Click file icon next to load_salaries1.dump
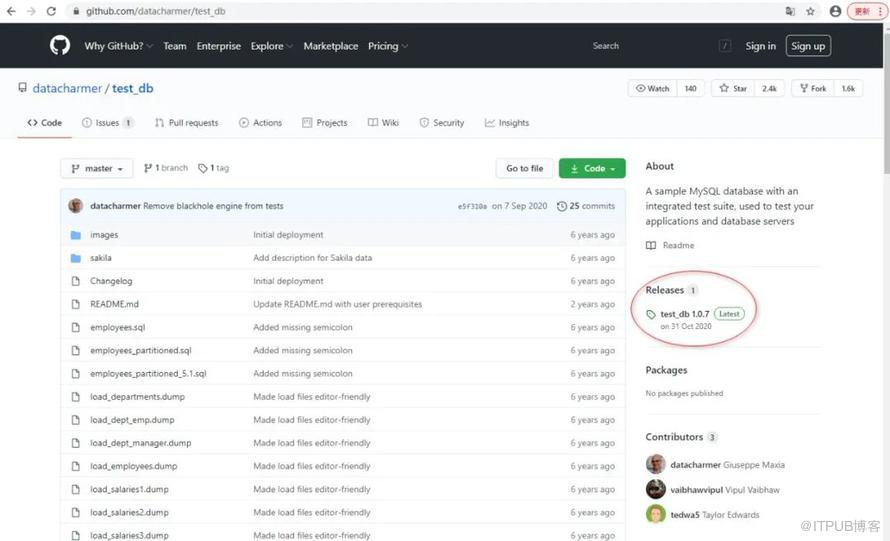The image size is (890, 541). [x=75, y=489]
